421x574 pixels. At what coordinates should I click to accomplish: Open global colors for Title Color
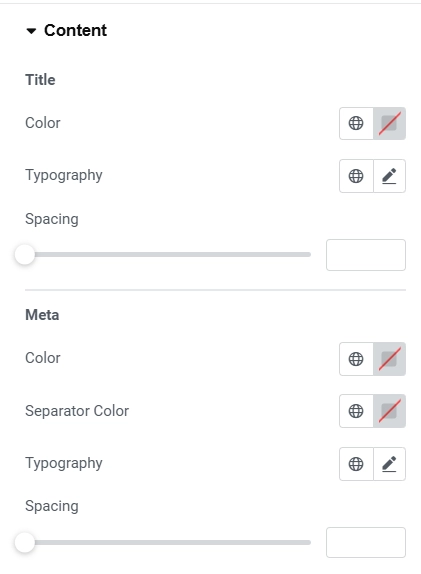tap(356, 123)
